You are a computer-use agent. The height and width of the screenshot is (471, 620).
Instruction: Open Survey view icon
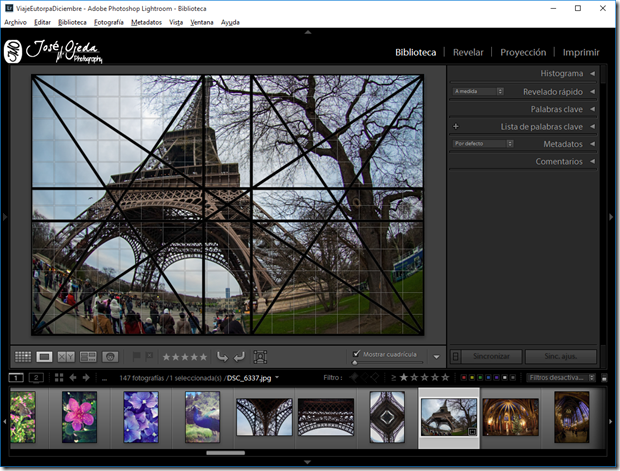coord(88,357)
